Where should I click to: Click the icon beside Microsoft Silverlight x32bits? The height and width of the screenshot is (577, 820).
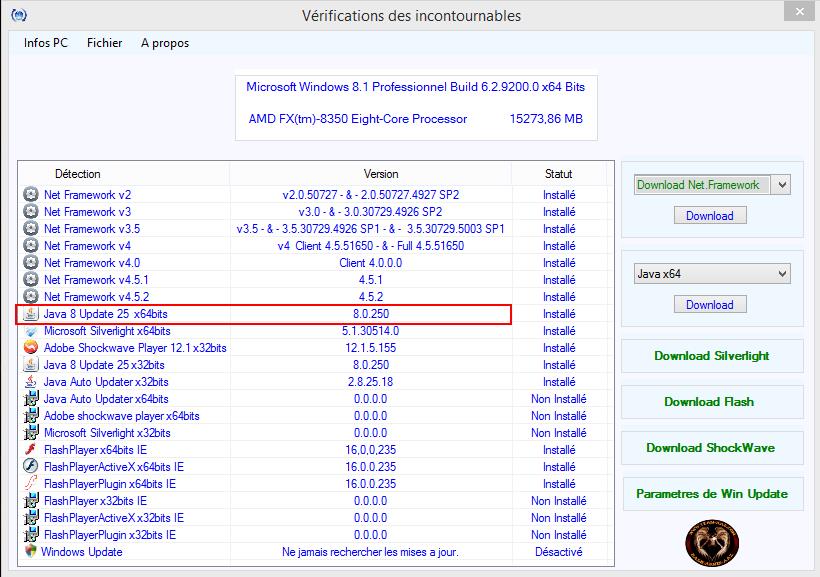click(x=31, y=433)
